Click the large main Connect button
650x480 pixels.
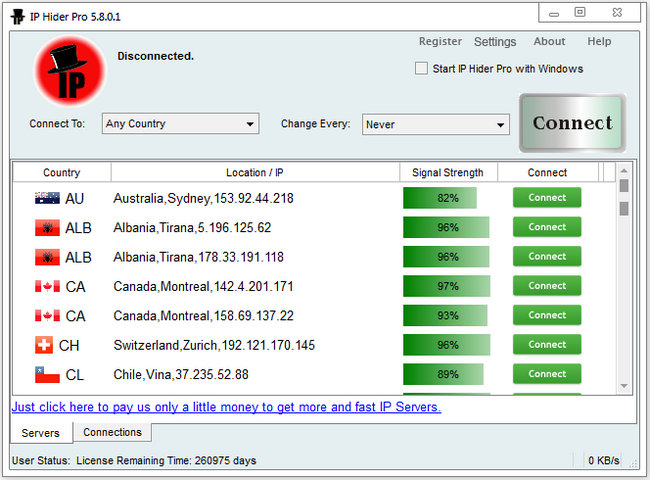572,123
